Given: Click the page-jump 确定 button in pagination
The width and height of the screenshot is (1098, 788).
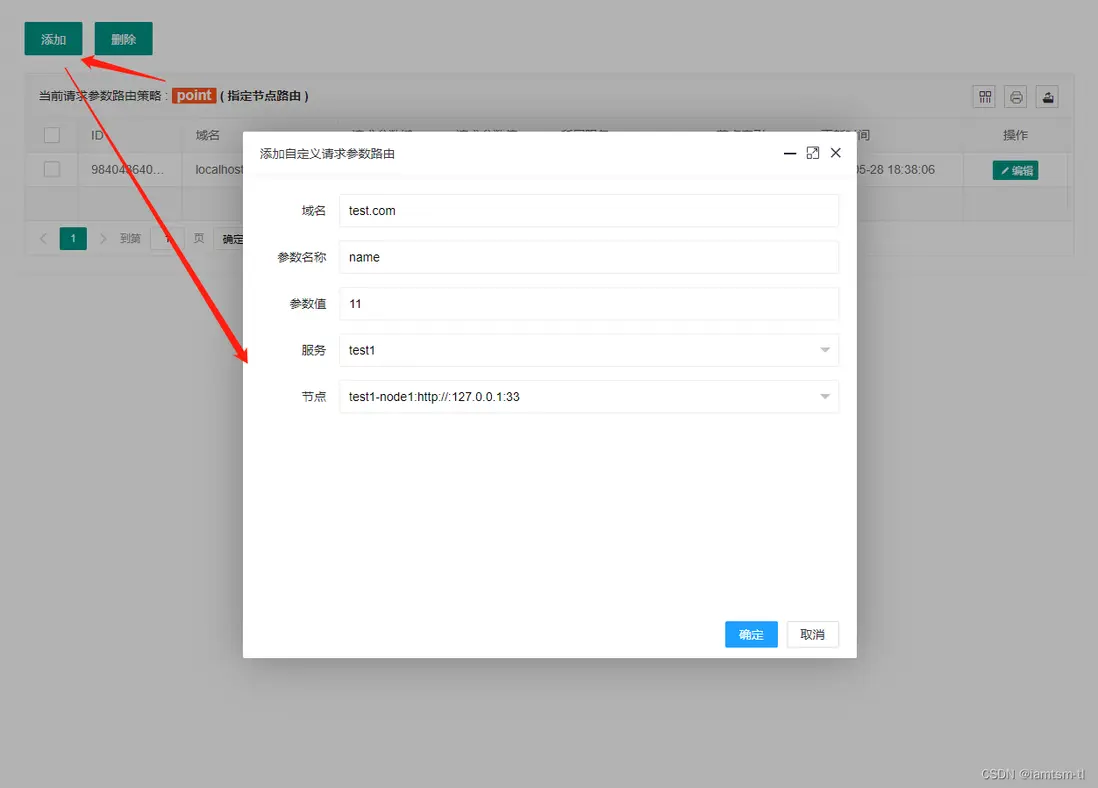Looking at the screenshot, I should (x=231, y=239).
